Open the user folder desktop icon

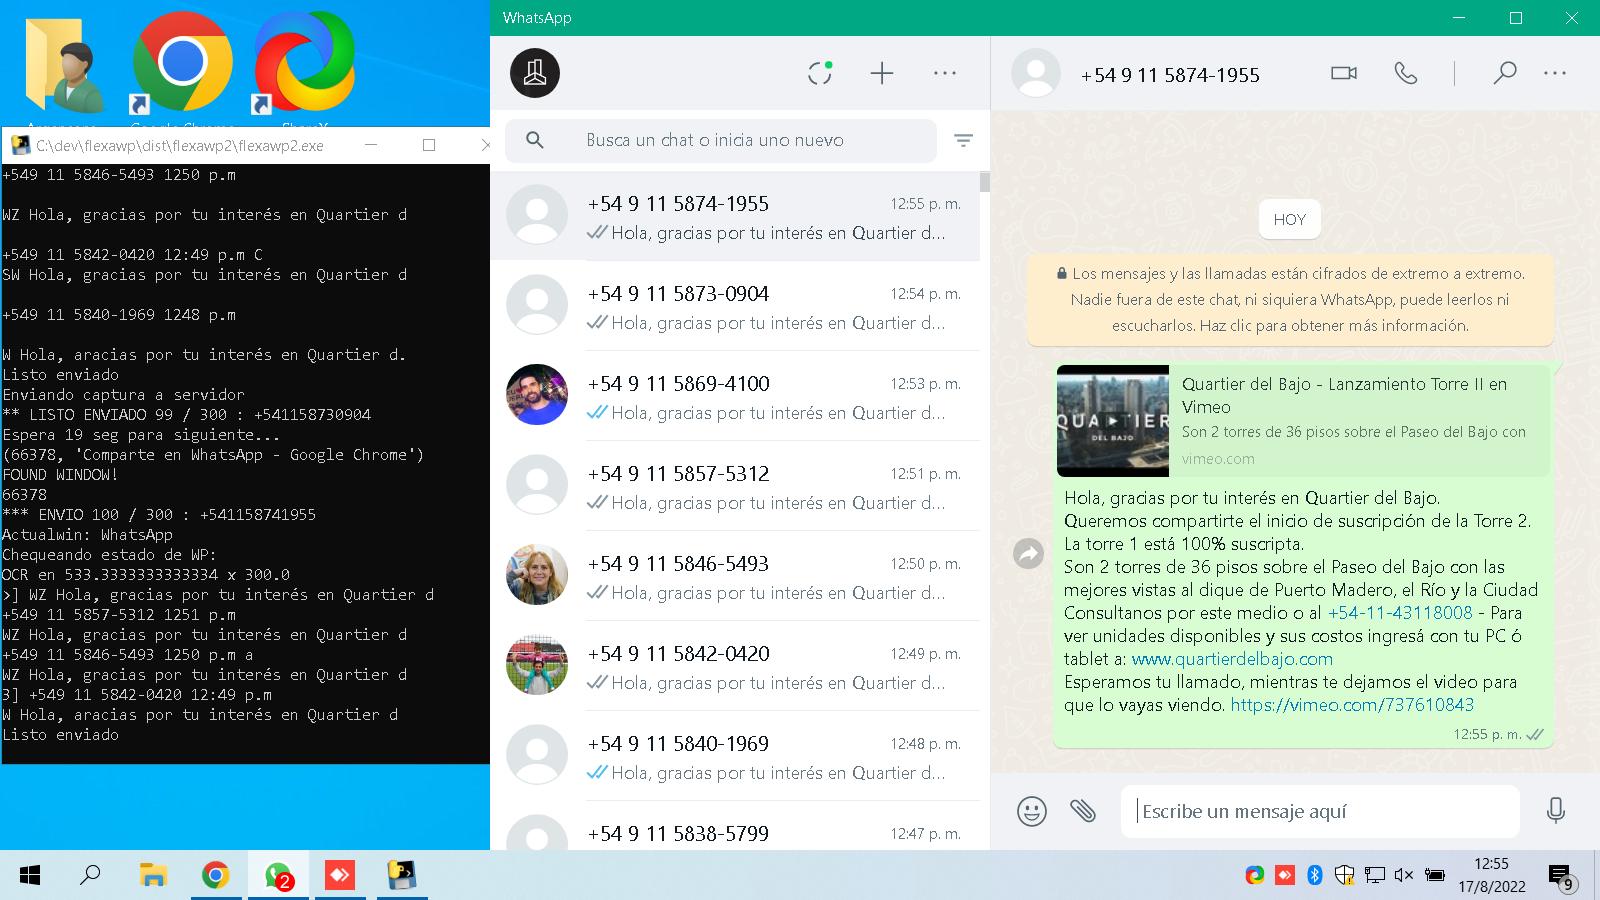[x=62, y=65]
